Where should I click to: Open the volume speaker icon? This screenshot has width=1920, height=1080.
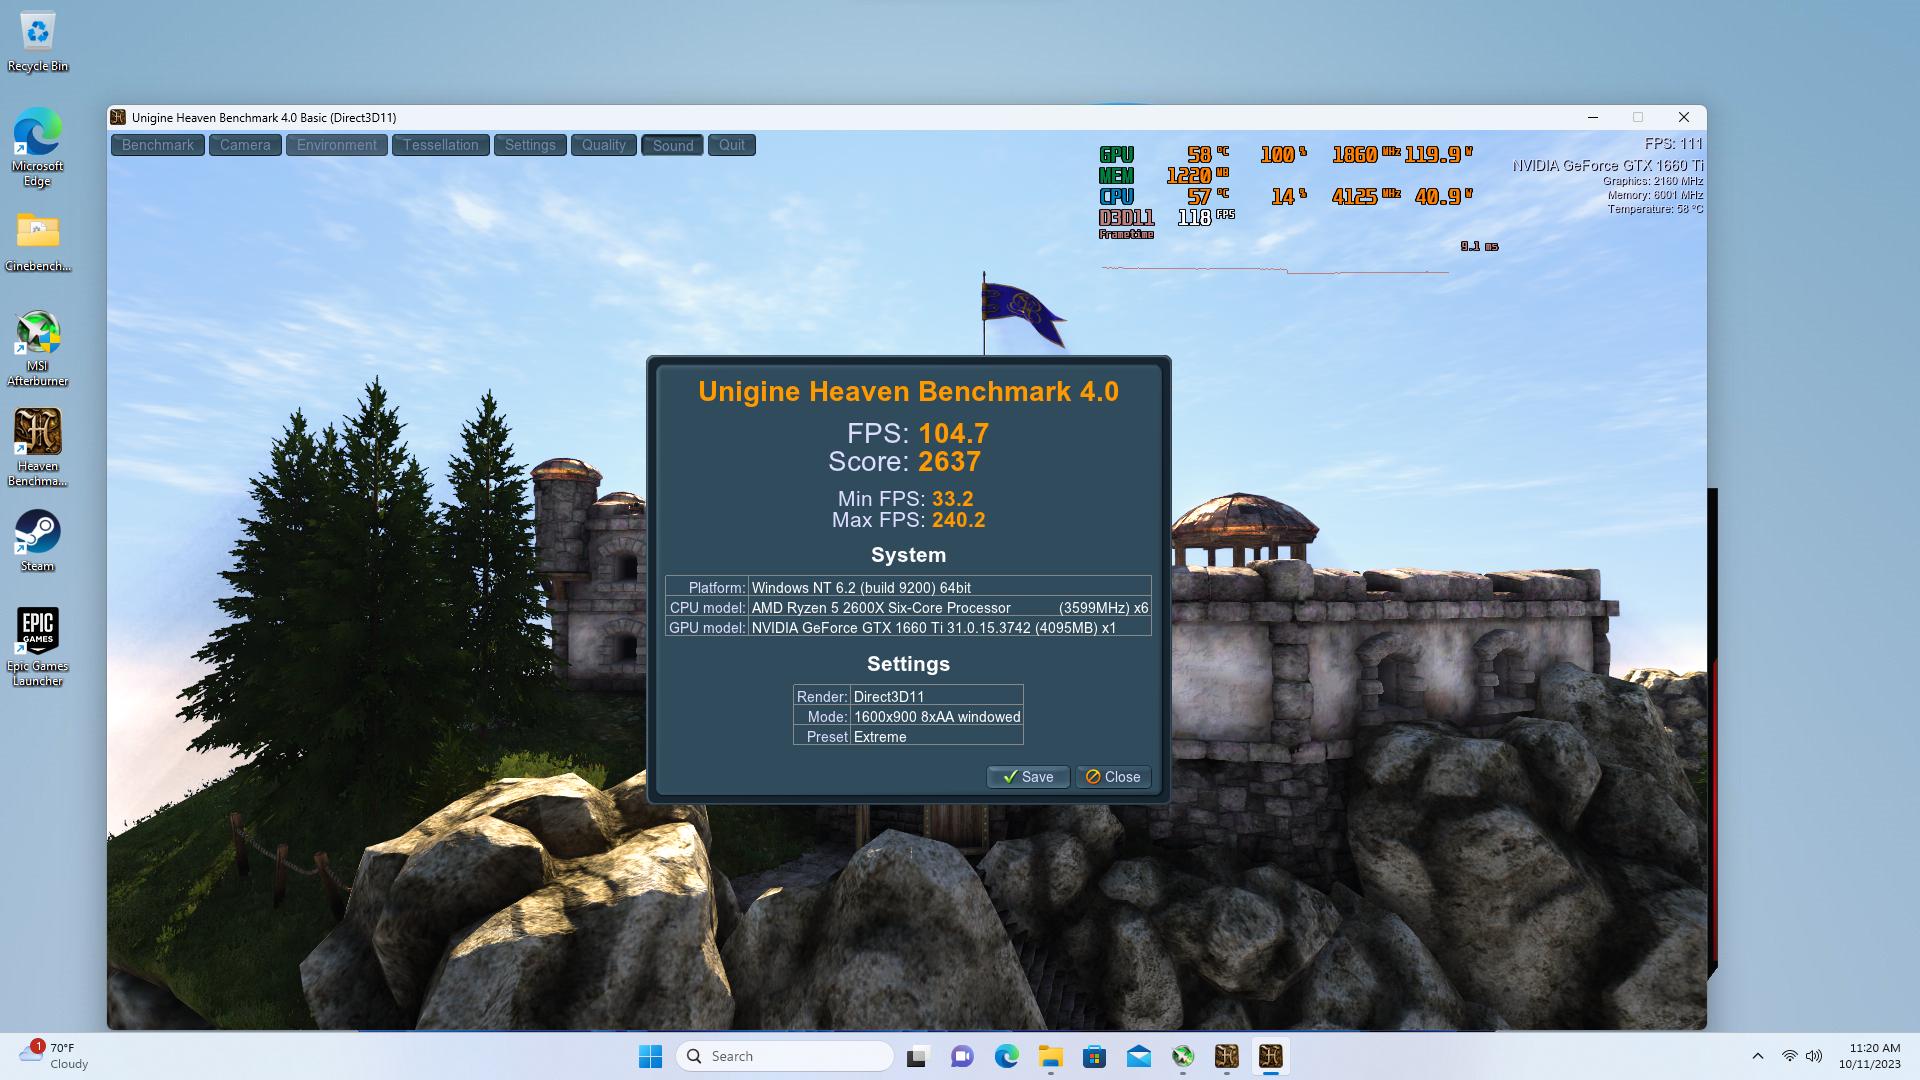click(x=1814, y=1056)
